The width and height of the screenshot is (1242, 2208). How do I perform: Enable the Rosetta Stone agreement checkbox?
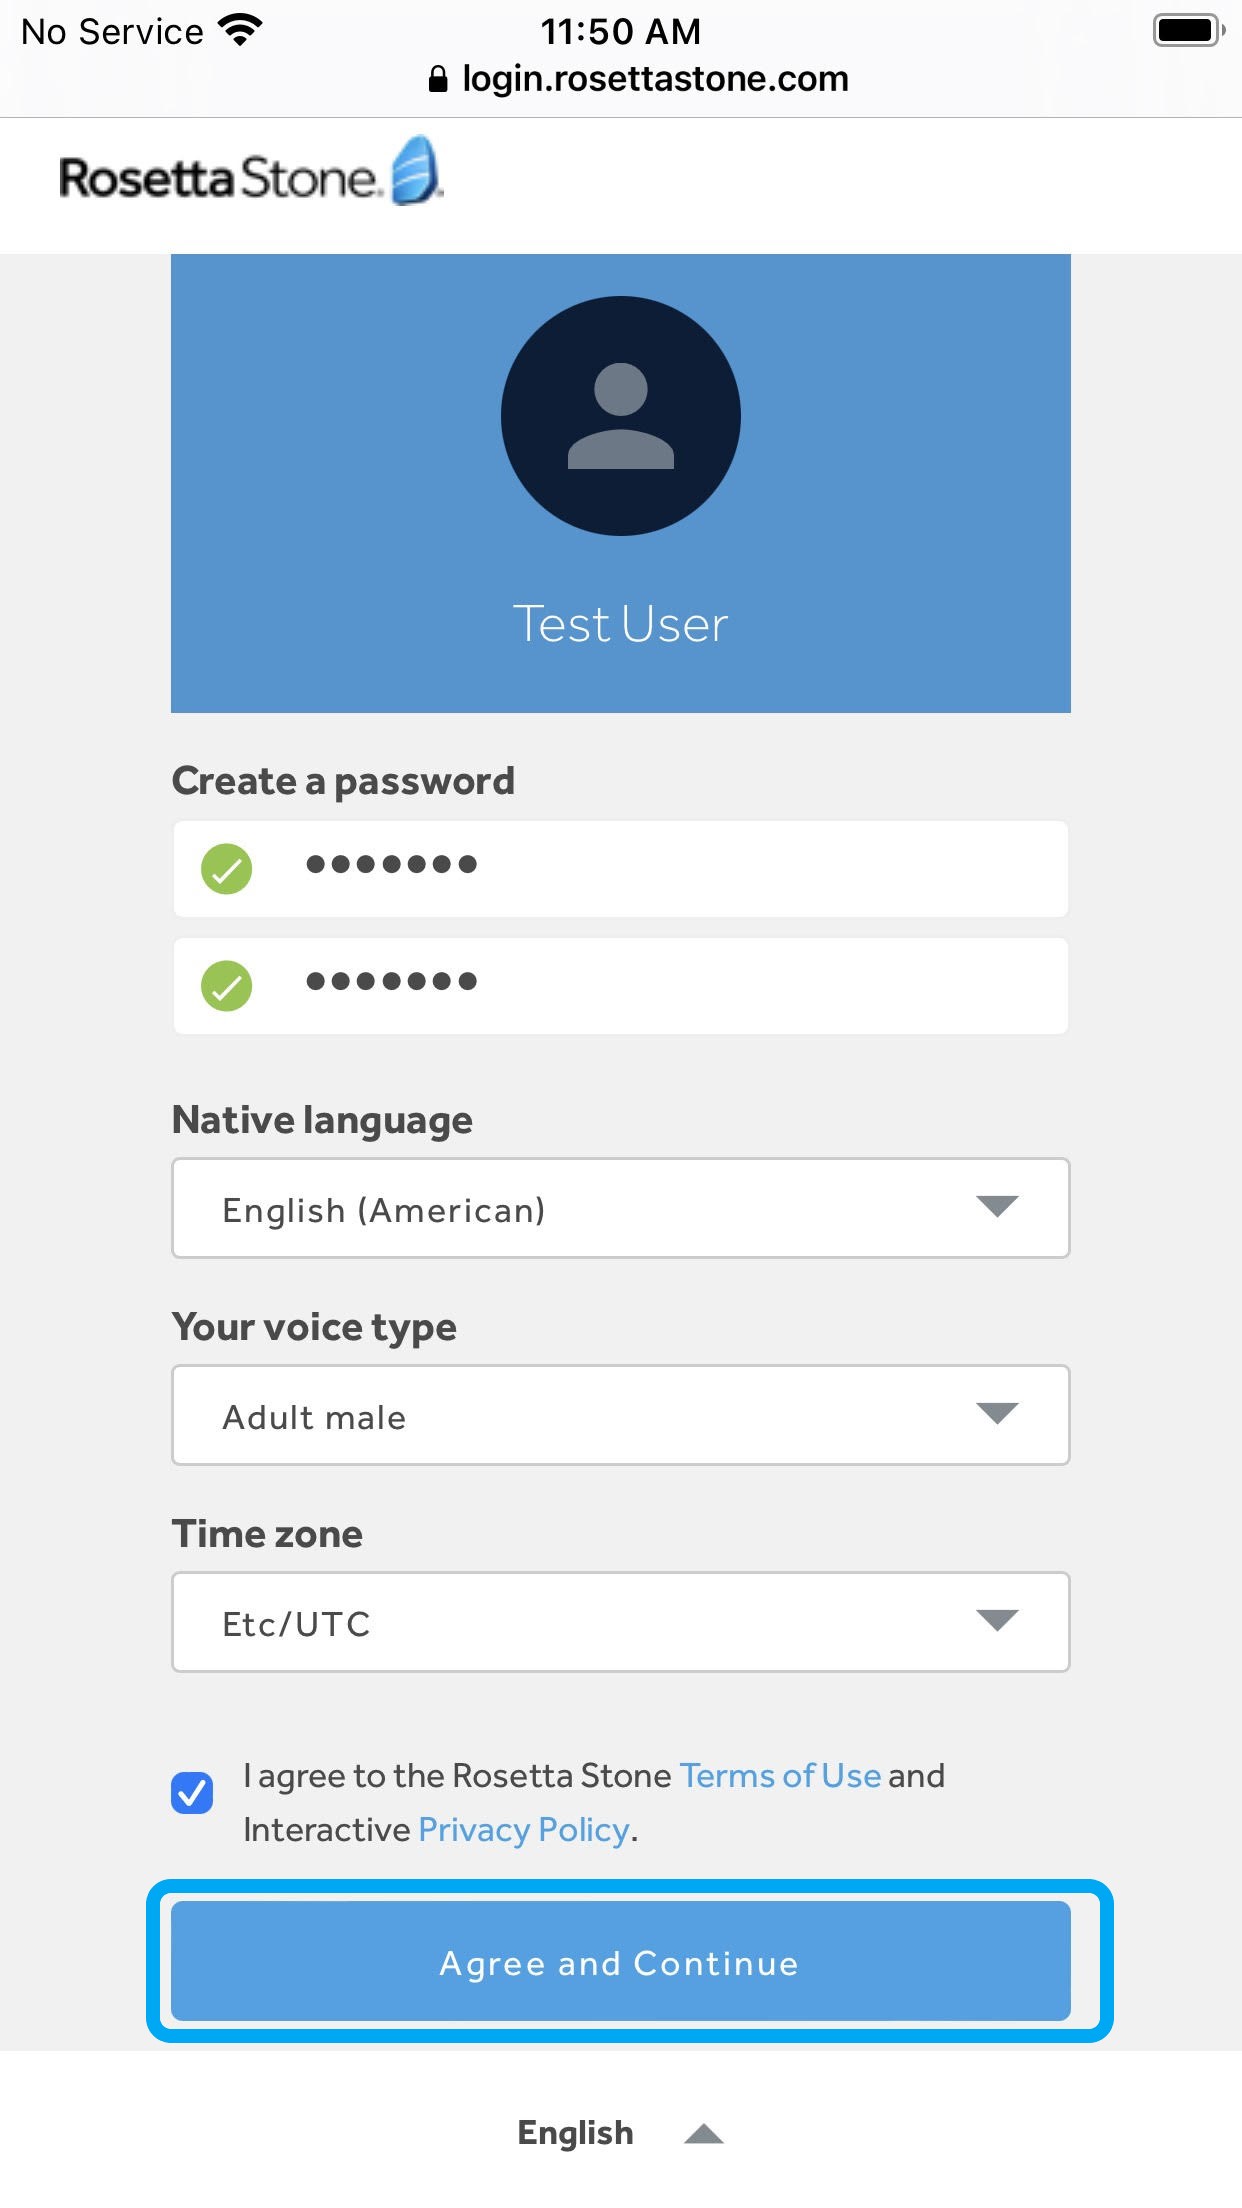point(193,1793)
